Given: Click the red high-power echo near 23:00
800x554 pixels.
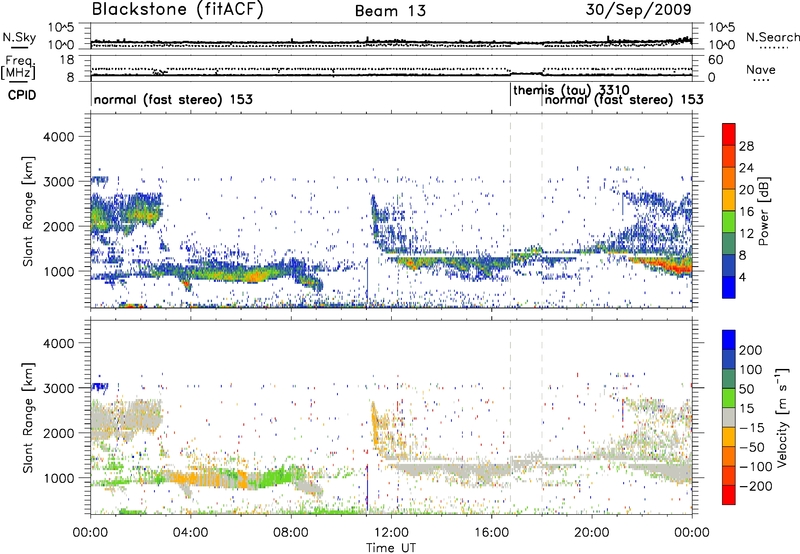Looking at the screenshot, I should [x=673, y=266].
